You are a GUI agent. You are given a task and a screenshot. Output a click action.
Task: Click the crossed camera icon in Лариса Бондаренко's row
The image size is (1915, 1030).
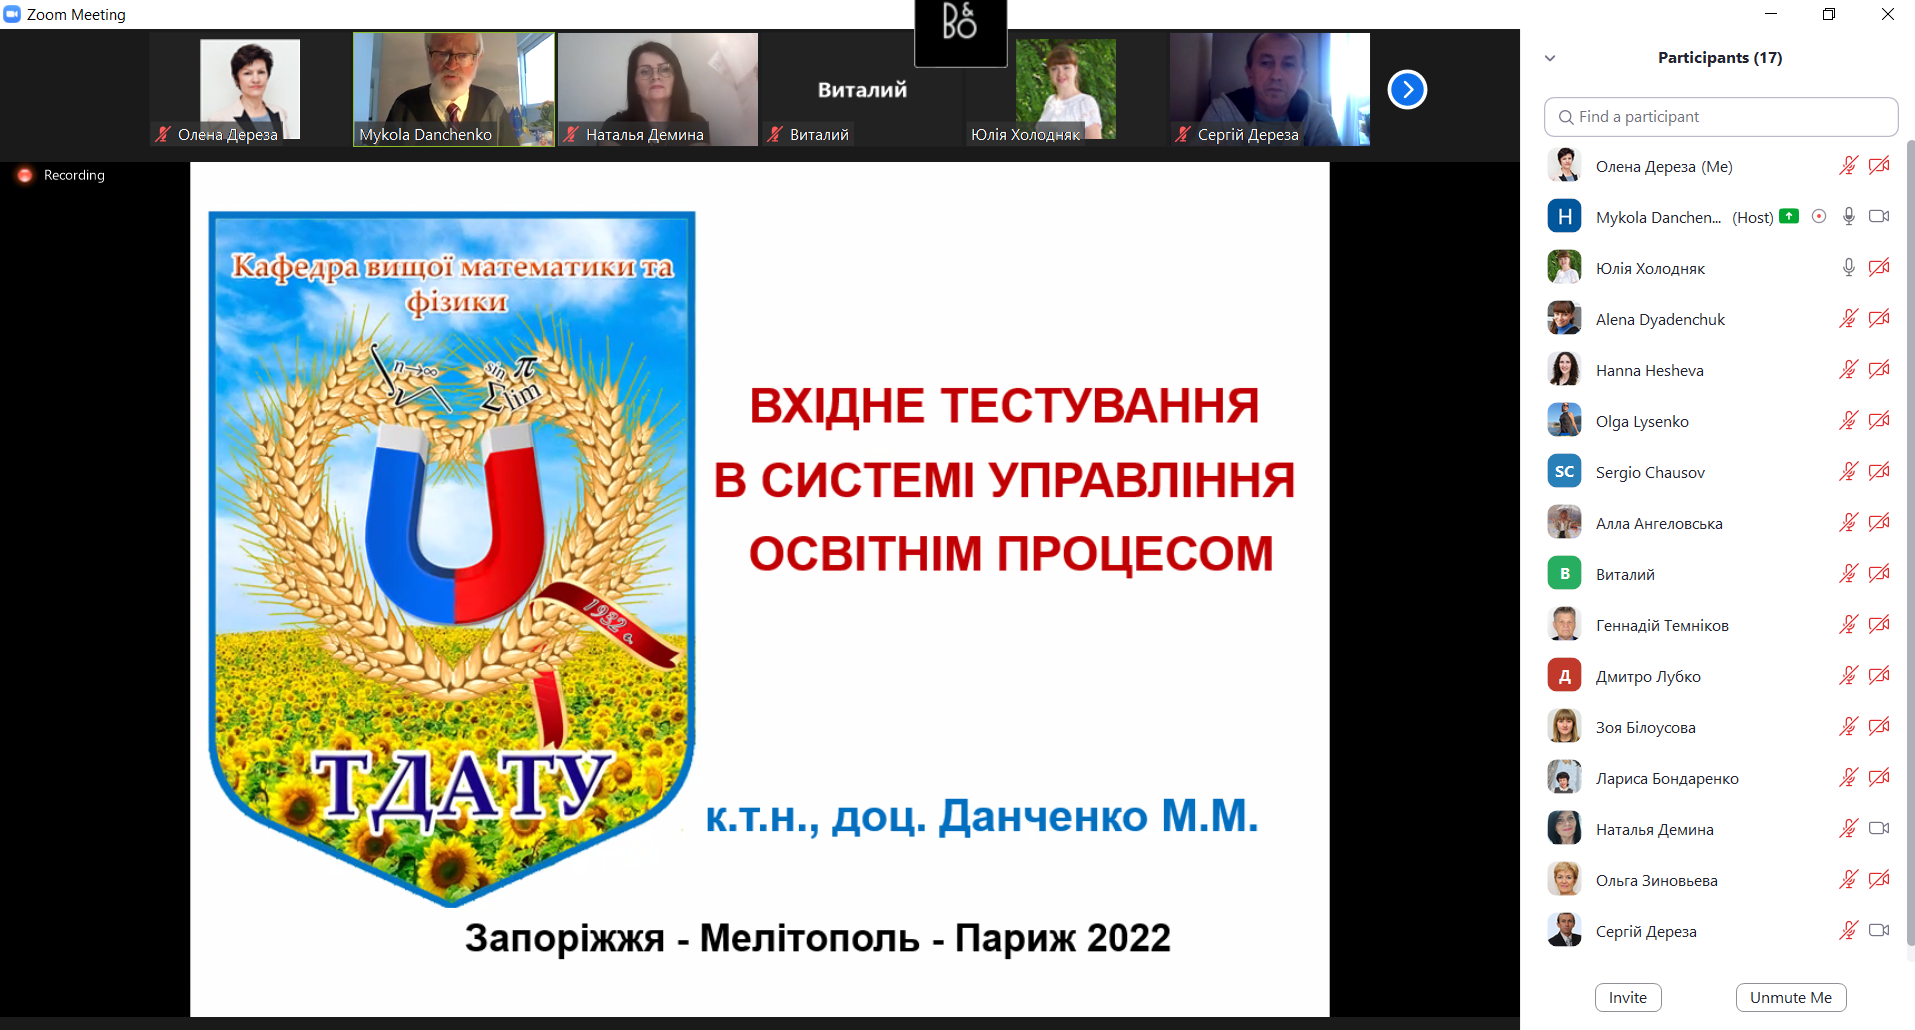pyautogui.click(x=1879, y=778)
